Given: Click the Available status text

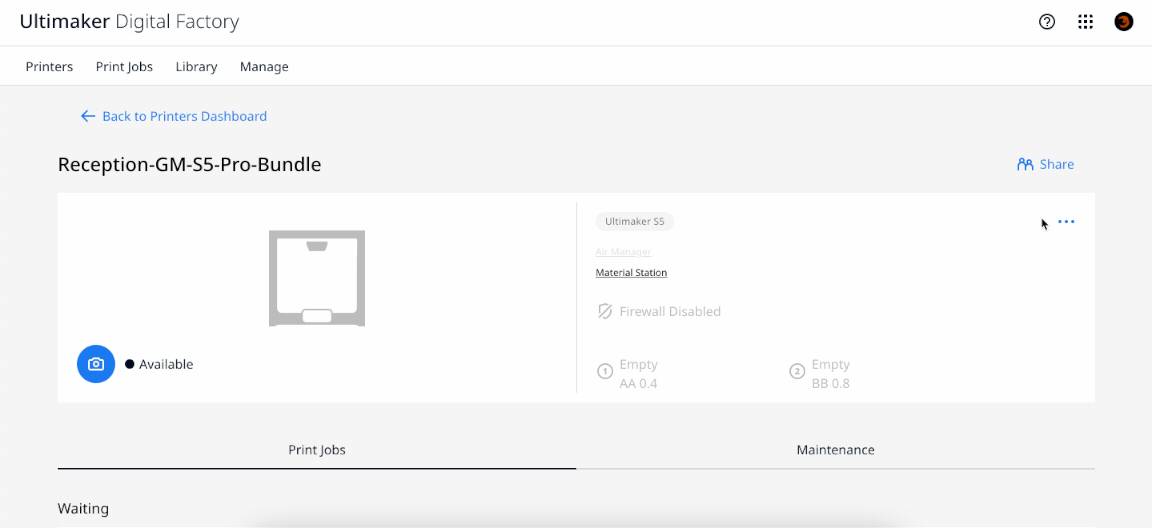Looking at the screenshot, I should 166,364.
